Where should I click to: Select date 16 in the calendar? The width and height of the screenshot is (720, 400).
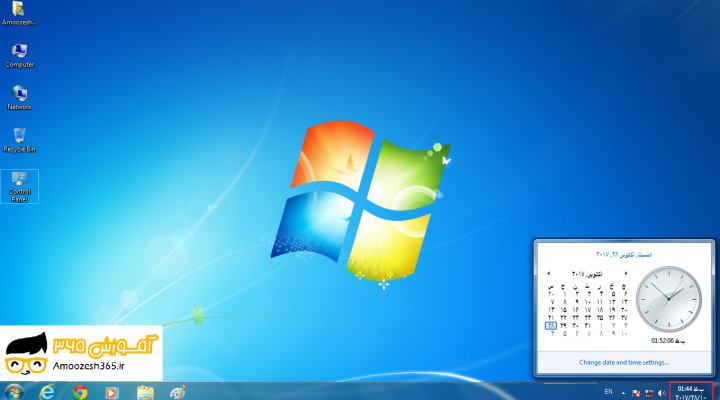pos(576,310)
